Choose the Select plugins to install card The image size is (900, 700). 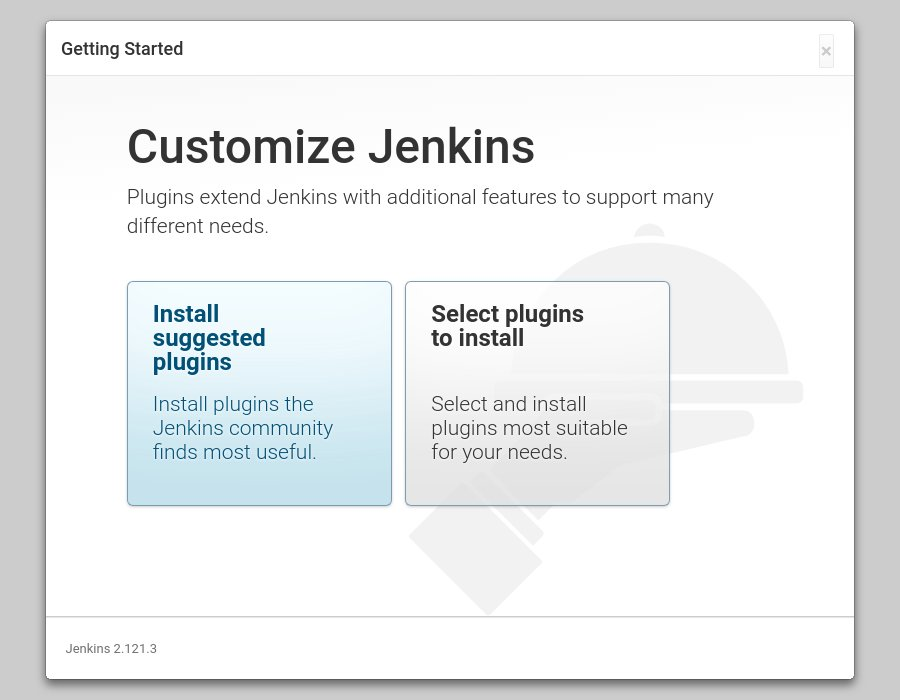coord(537,393)
